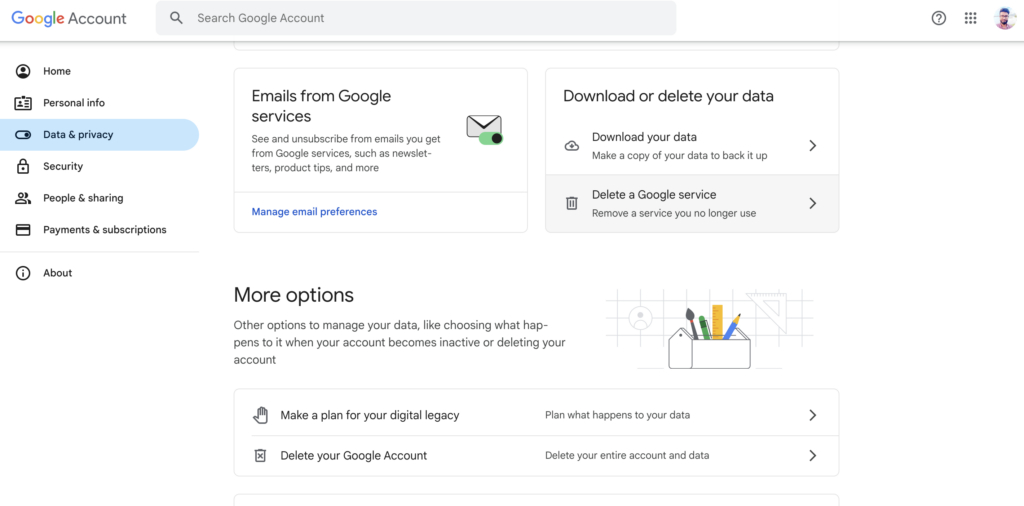Open the help question mark icon
1024x506 pixels.
(x=938, y=18)
